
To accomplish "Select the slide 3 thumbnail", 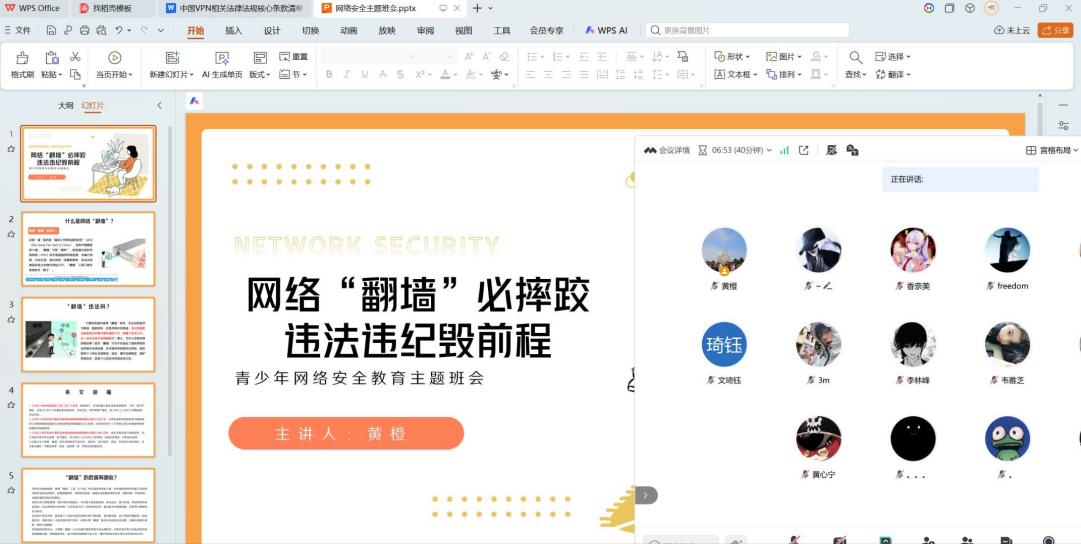I will [x=89, y=334].
